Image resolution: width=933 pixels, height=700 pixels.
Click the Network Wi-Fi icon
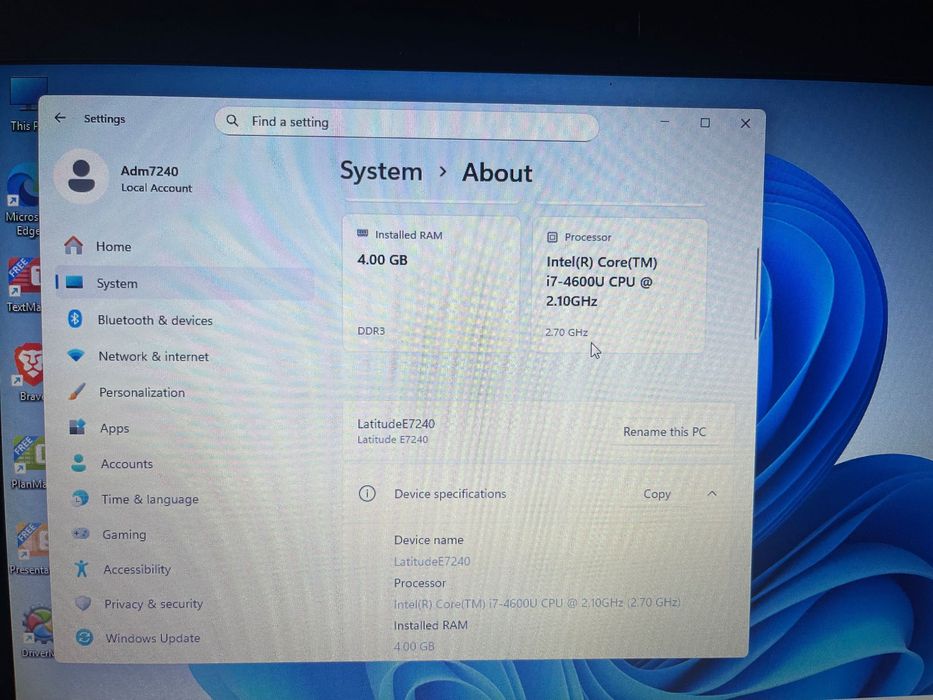pyautogui.click(x=76, y=355)
